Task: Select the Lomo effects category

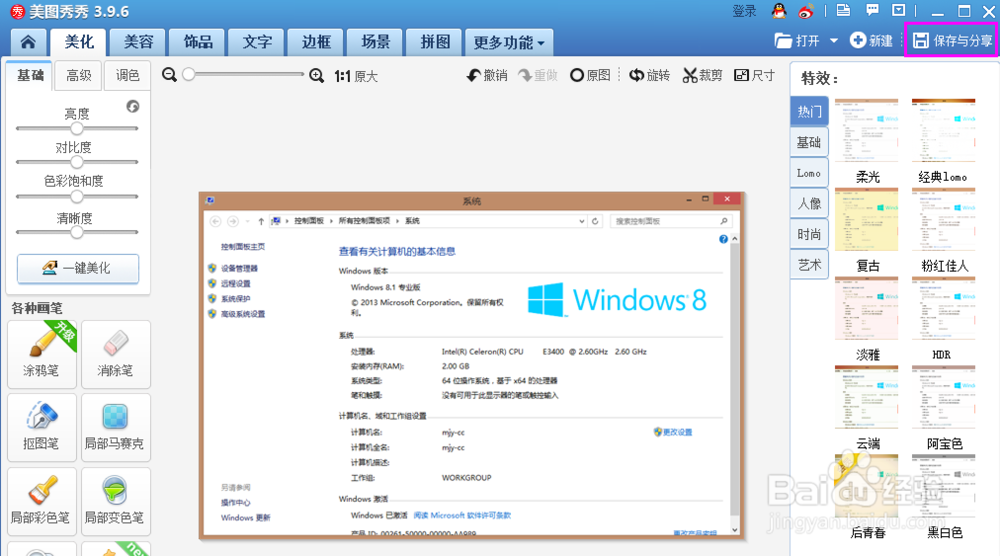Action: [809, 173]
